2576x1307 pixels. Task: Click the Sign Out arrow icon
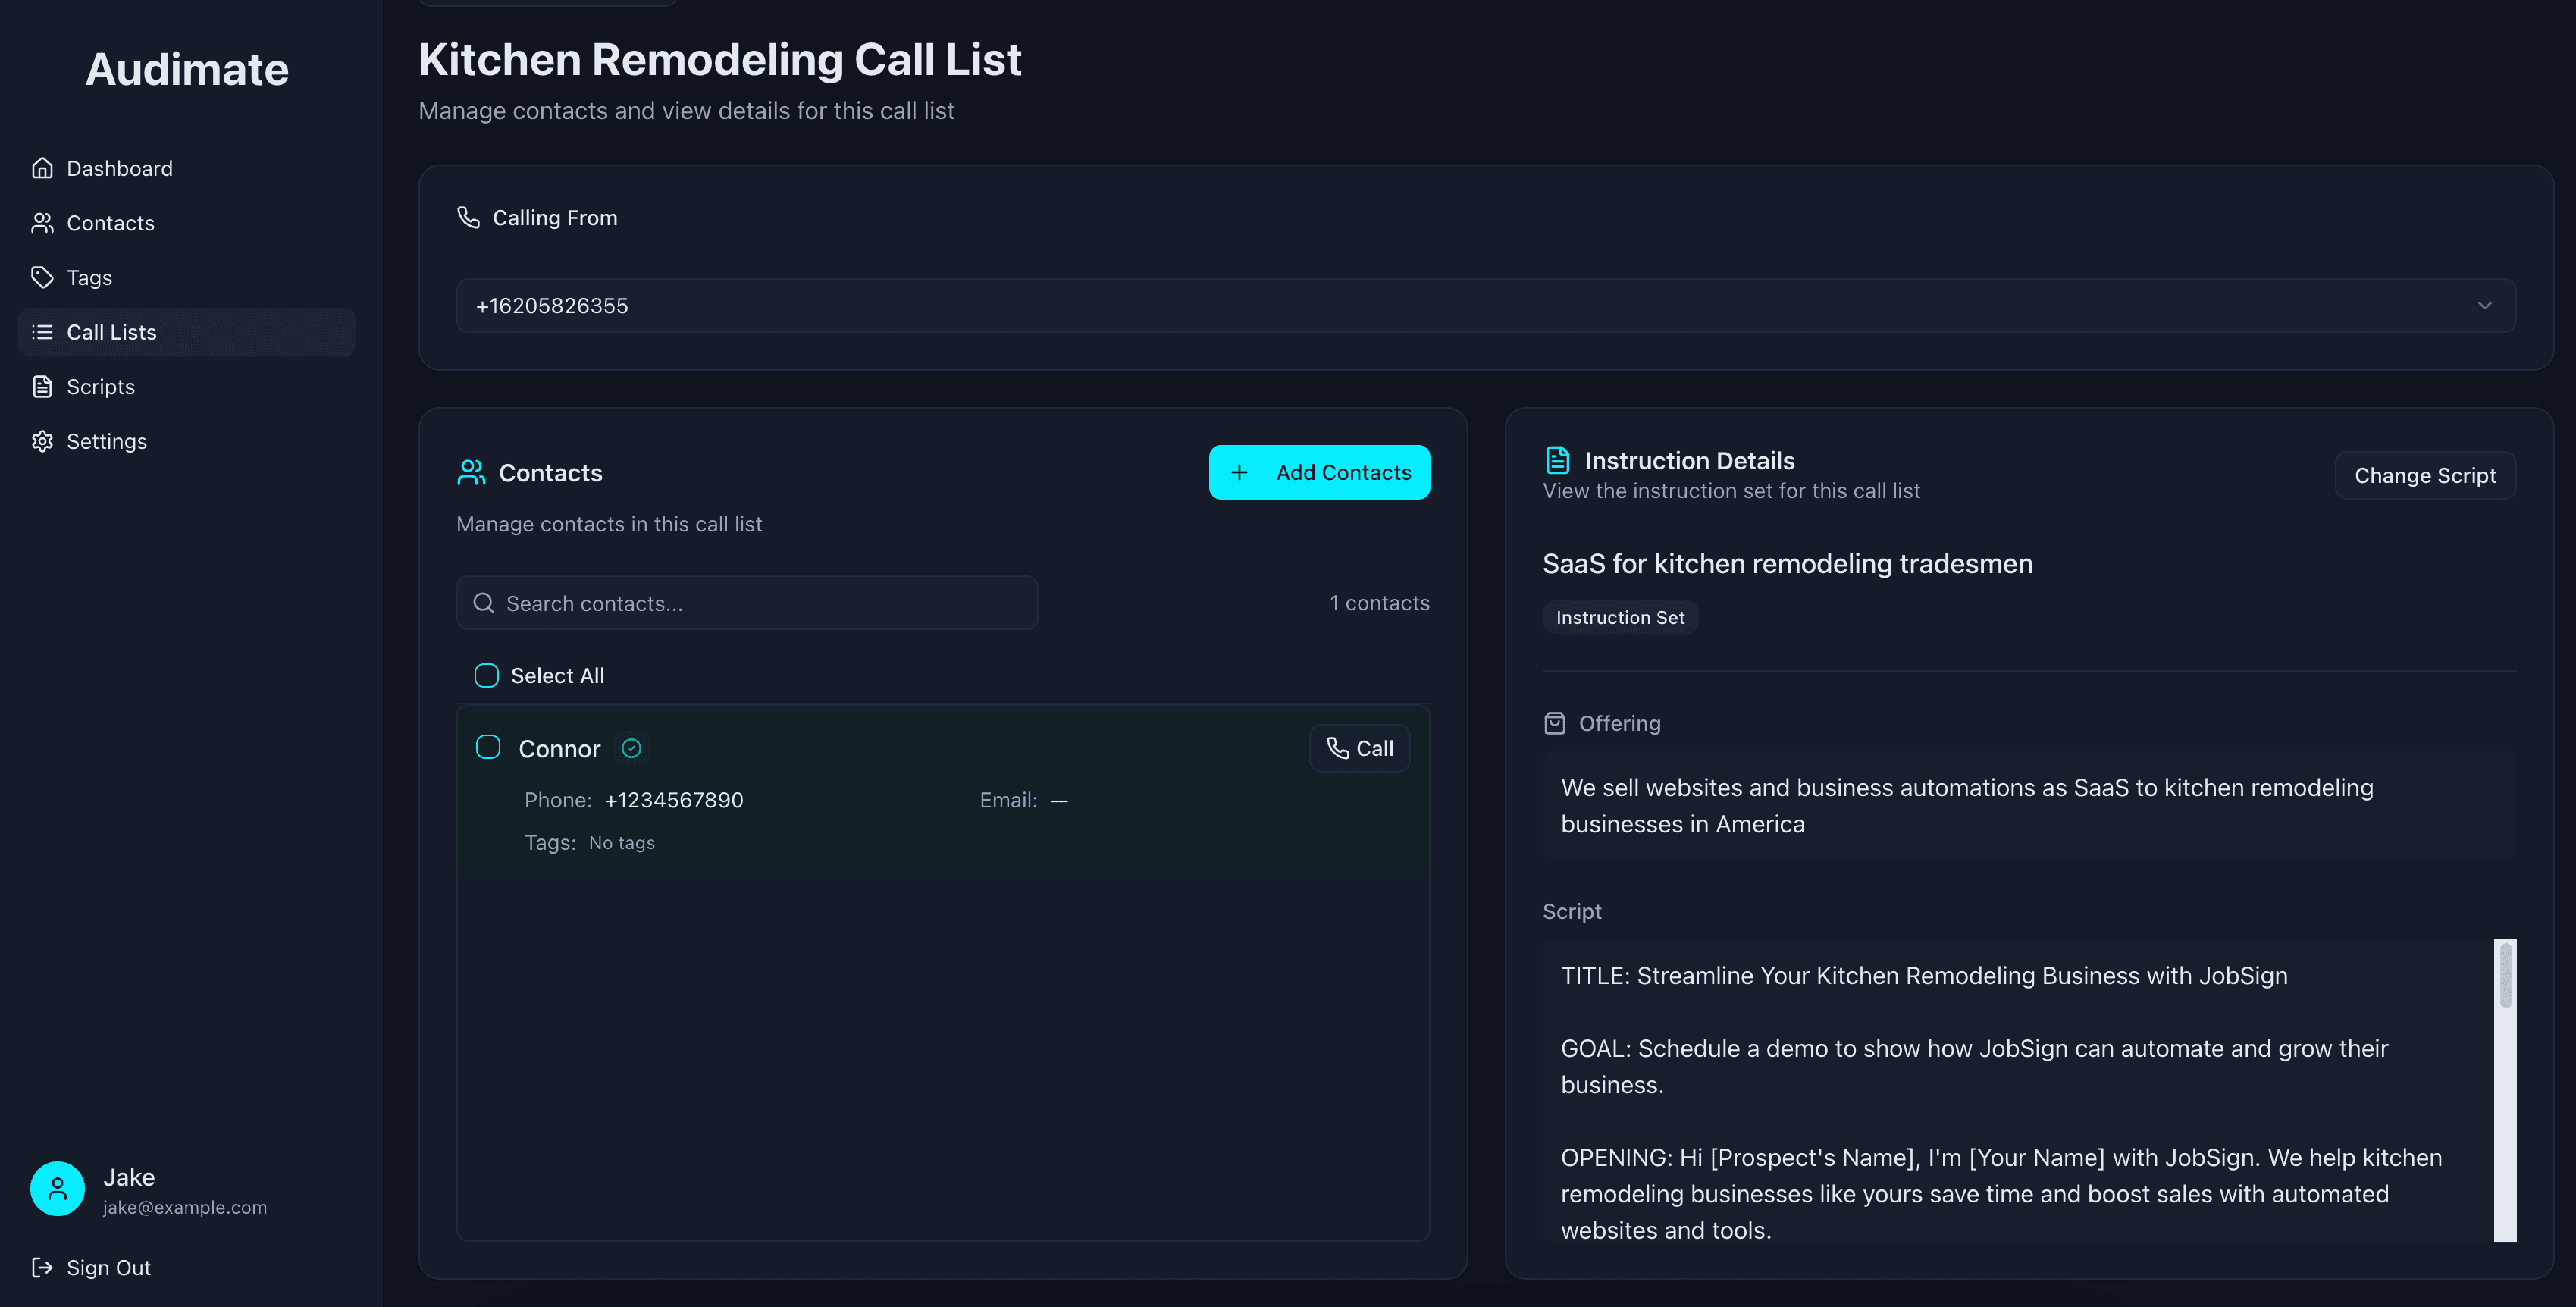42,1267
